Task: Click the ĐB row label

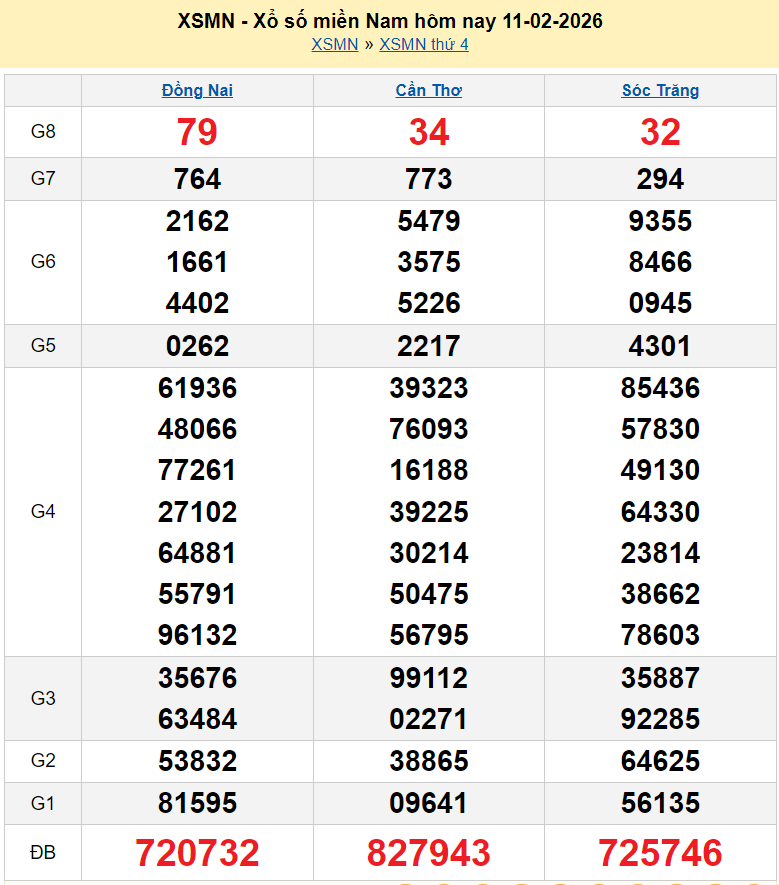Action: click(43, 853)
